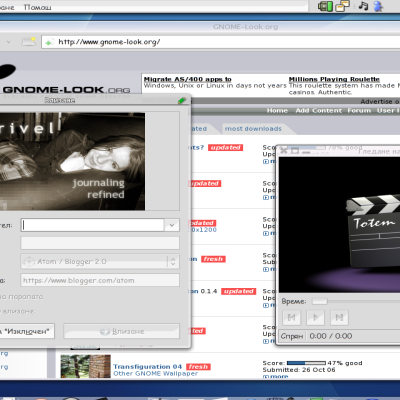Switch to the 'most downloads' tab
Image resolution: width=400 pixels, height=400 pixels.
pos(253,129)
